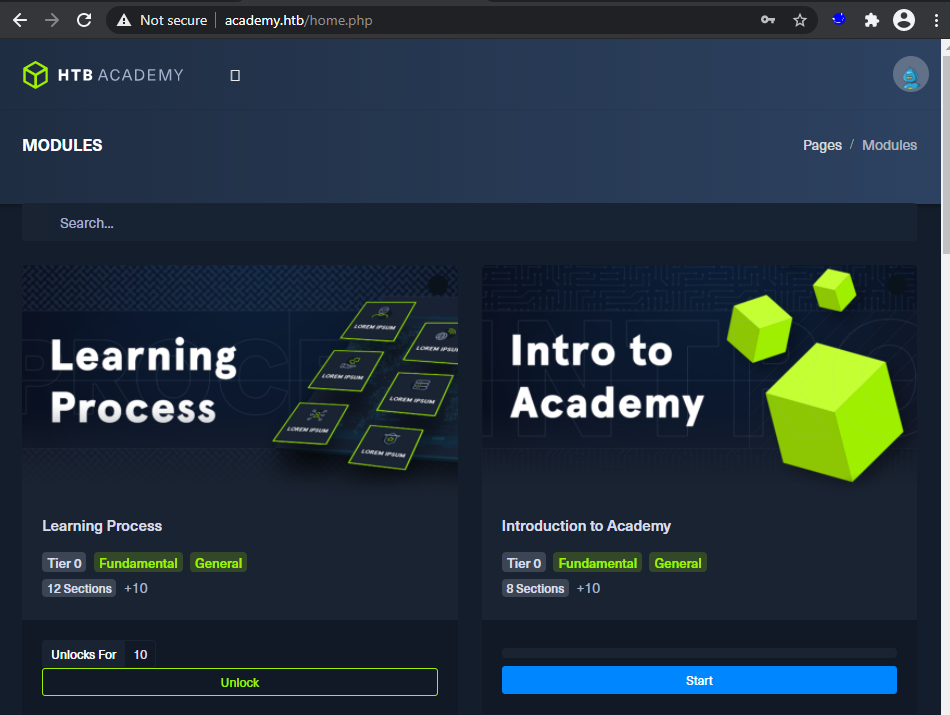Viewport: 950px width, 715px height.
Task: Click the dark circle on Learning Process banner
Action: pos(438,285)
